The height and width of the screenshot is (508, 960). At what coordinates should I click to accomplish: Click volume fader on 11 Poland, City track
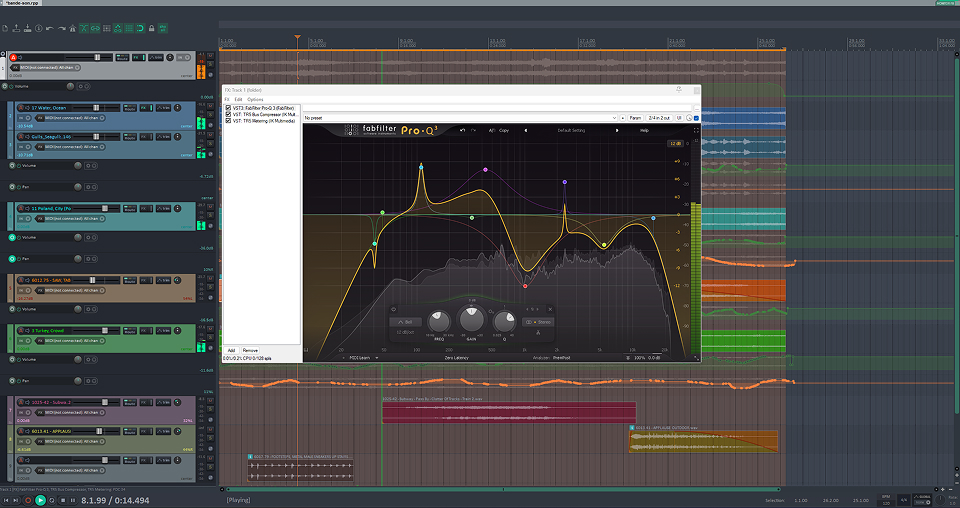pos(105,209)
